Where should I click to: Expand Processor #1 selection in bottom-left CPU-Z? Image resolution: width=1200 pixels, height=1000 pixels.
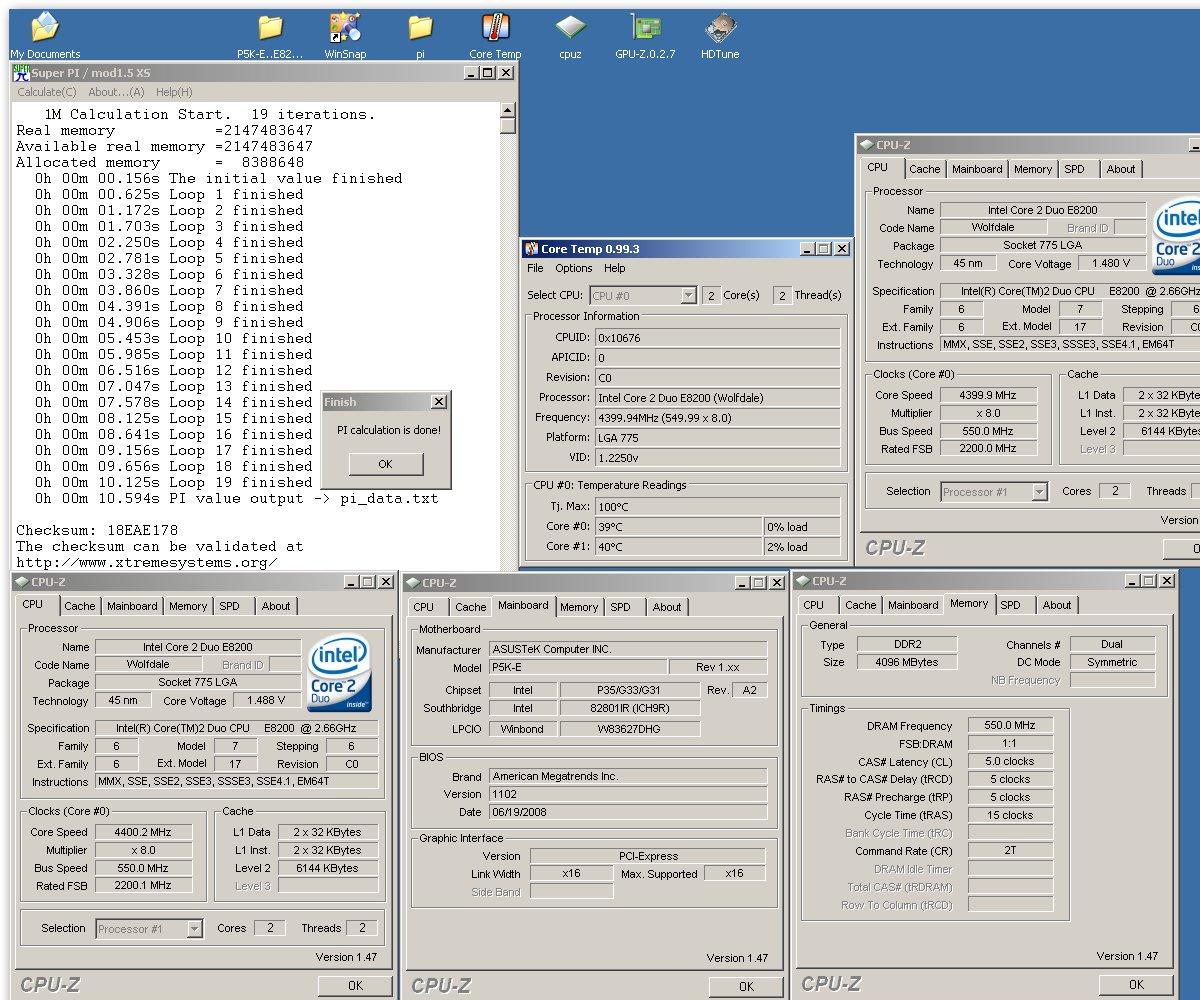pyautogui.click(x=195, y=929)
